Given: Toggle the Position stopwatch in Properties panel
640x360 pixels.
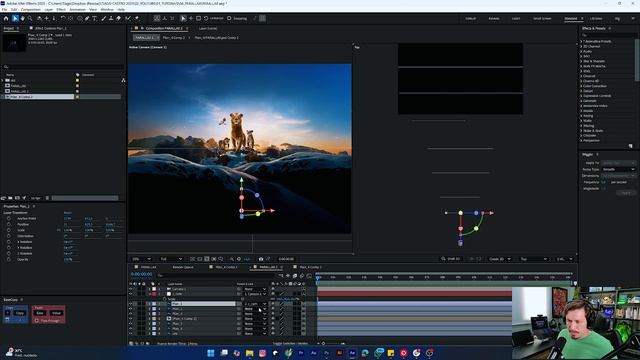Looking at the screenshot, I should pos(9,224).
